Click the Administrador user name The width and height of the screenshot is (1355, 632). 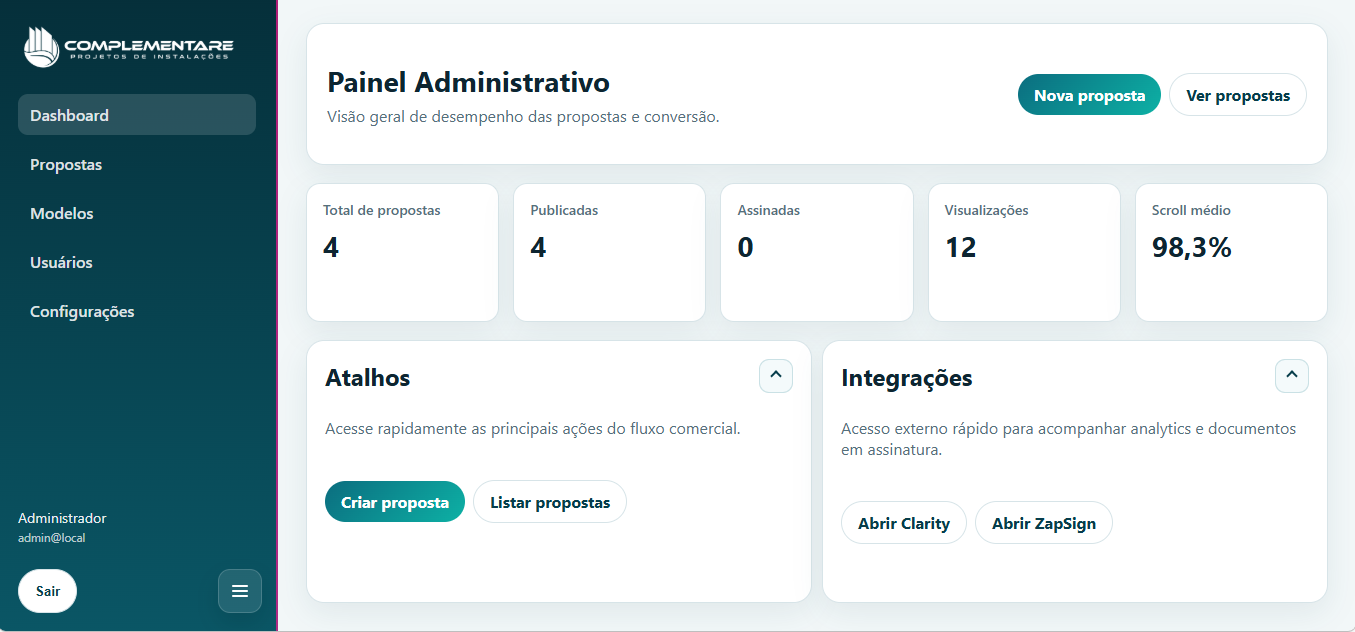tap(62, 518)
